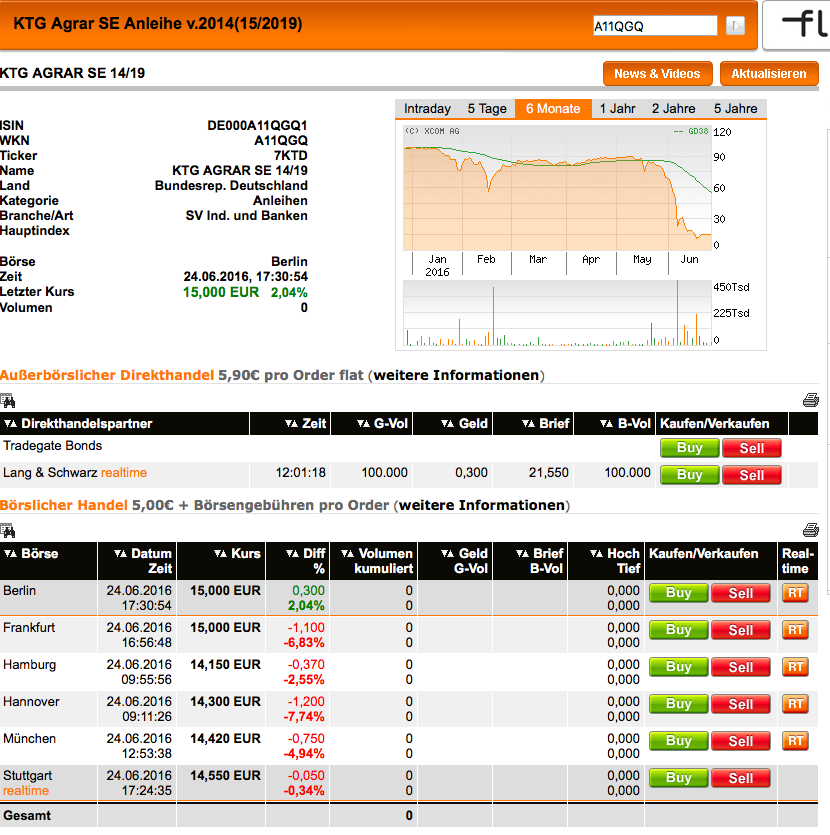Click the binoculars icon above Direkthandelspartner table
The image size is (830, 835).
pos(7,400)
